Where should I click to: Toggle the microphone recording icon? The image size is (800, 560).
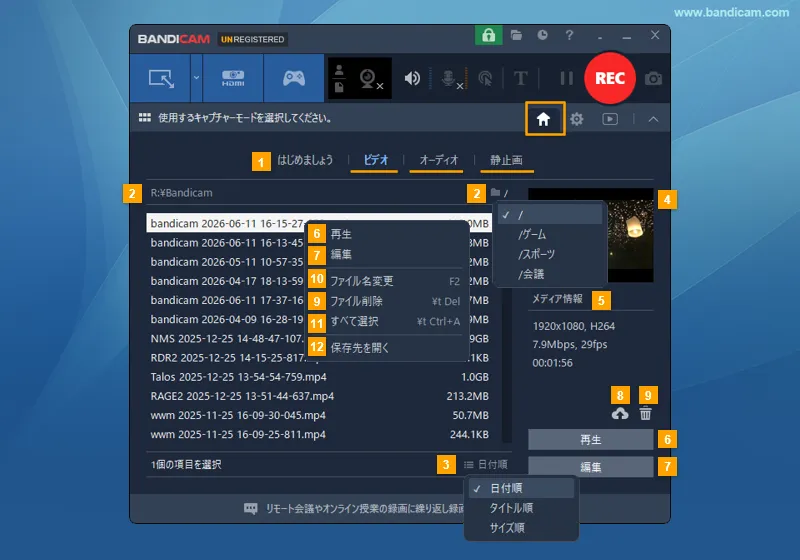pos(451,79)
